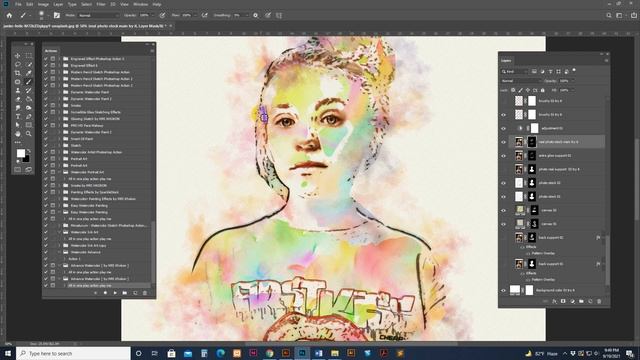Filter layers by type layers icon
Viewport: 640px width, 360px height.
550,71
